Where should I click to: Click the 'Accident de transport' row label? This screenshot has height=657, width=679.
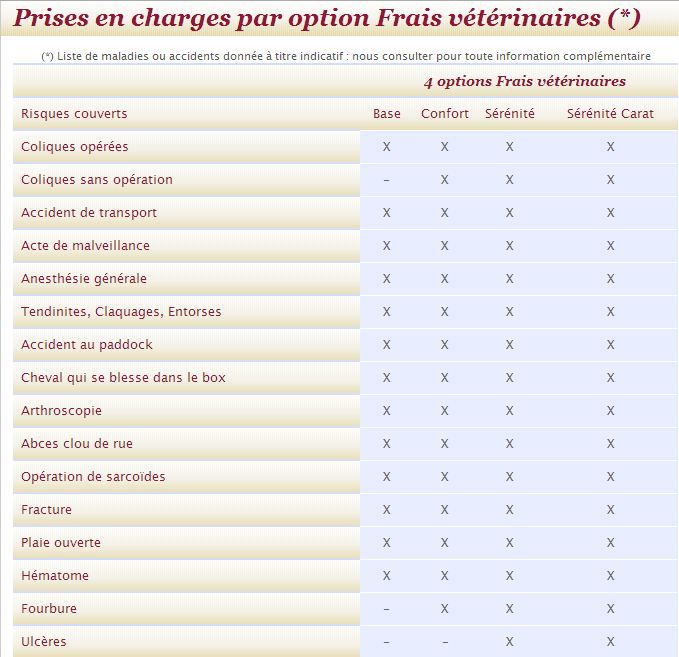coord(89,213)
